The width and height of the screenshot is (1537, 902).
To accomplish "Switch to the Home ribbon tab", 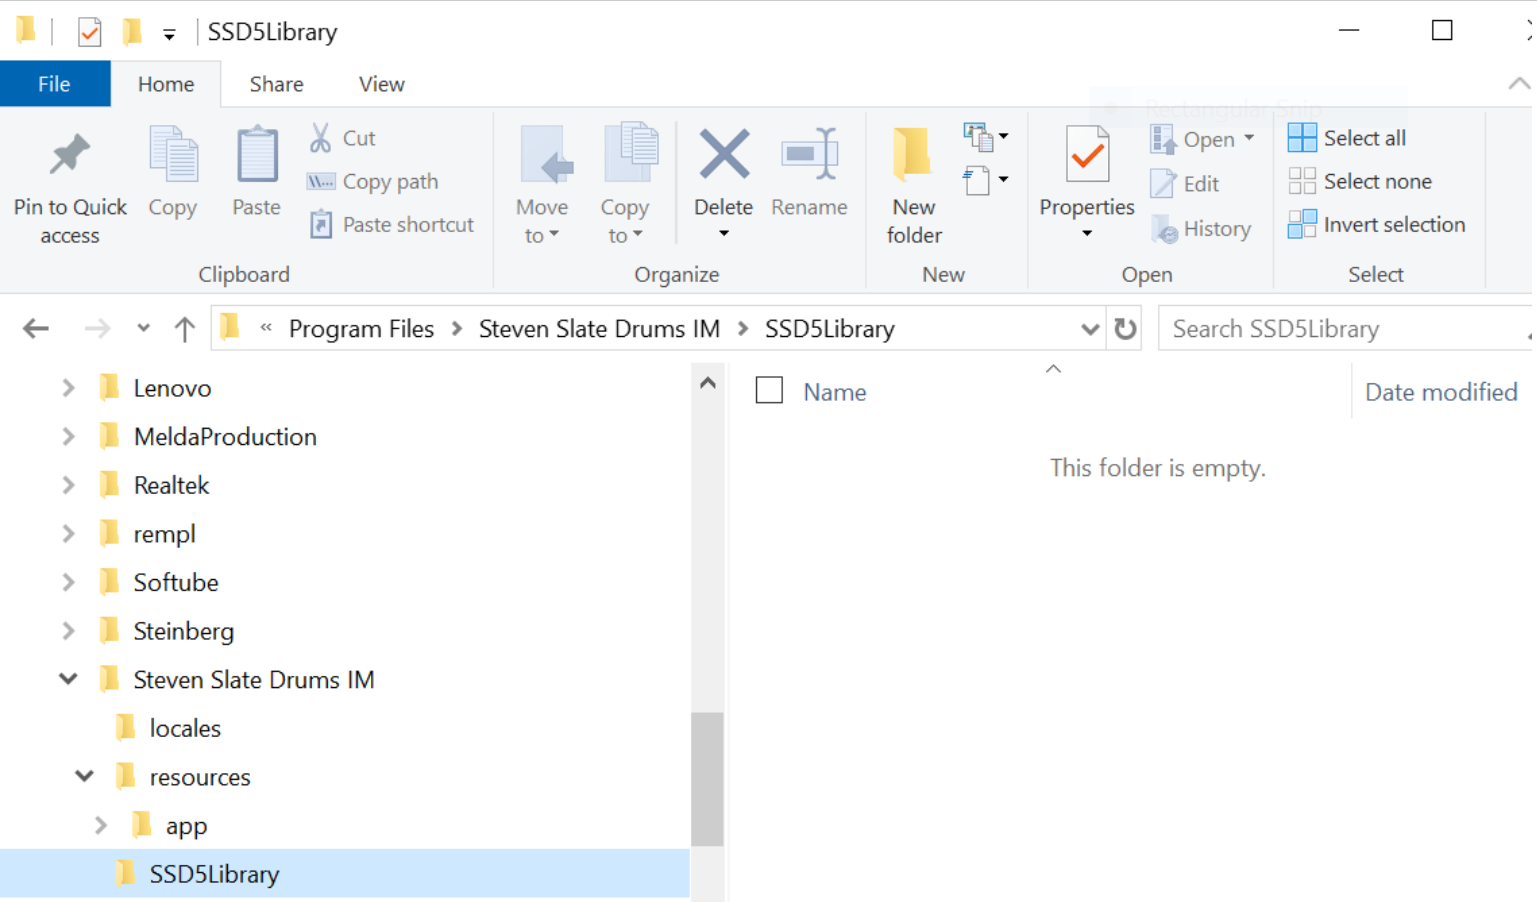I will (x=166, y=84).
